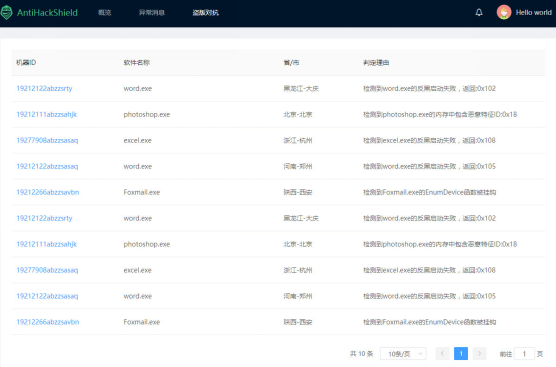Switch to the 异常消息 navigation tab
Screen dimensions: 556x367
click(x=152, y=13)
